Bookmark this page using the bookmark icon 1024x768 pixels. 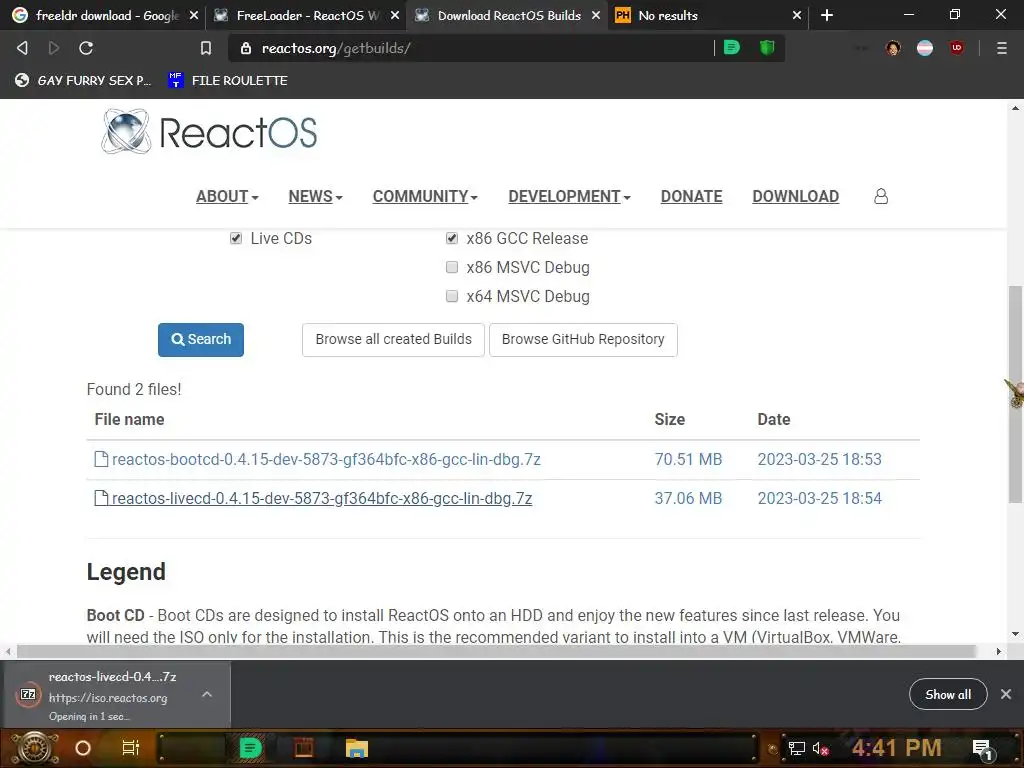point(206,48)
